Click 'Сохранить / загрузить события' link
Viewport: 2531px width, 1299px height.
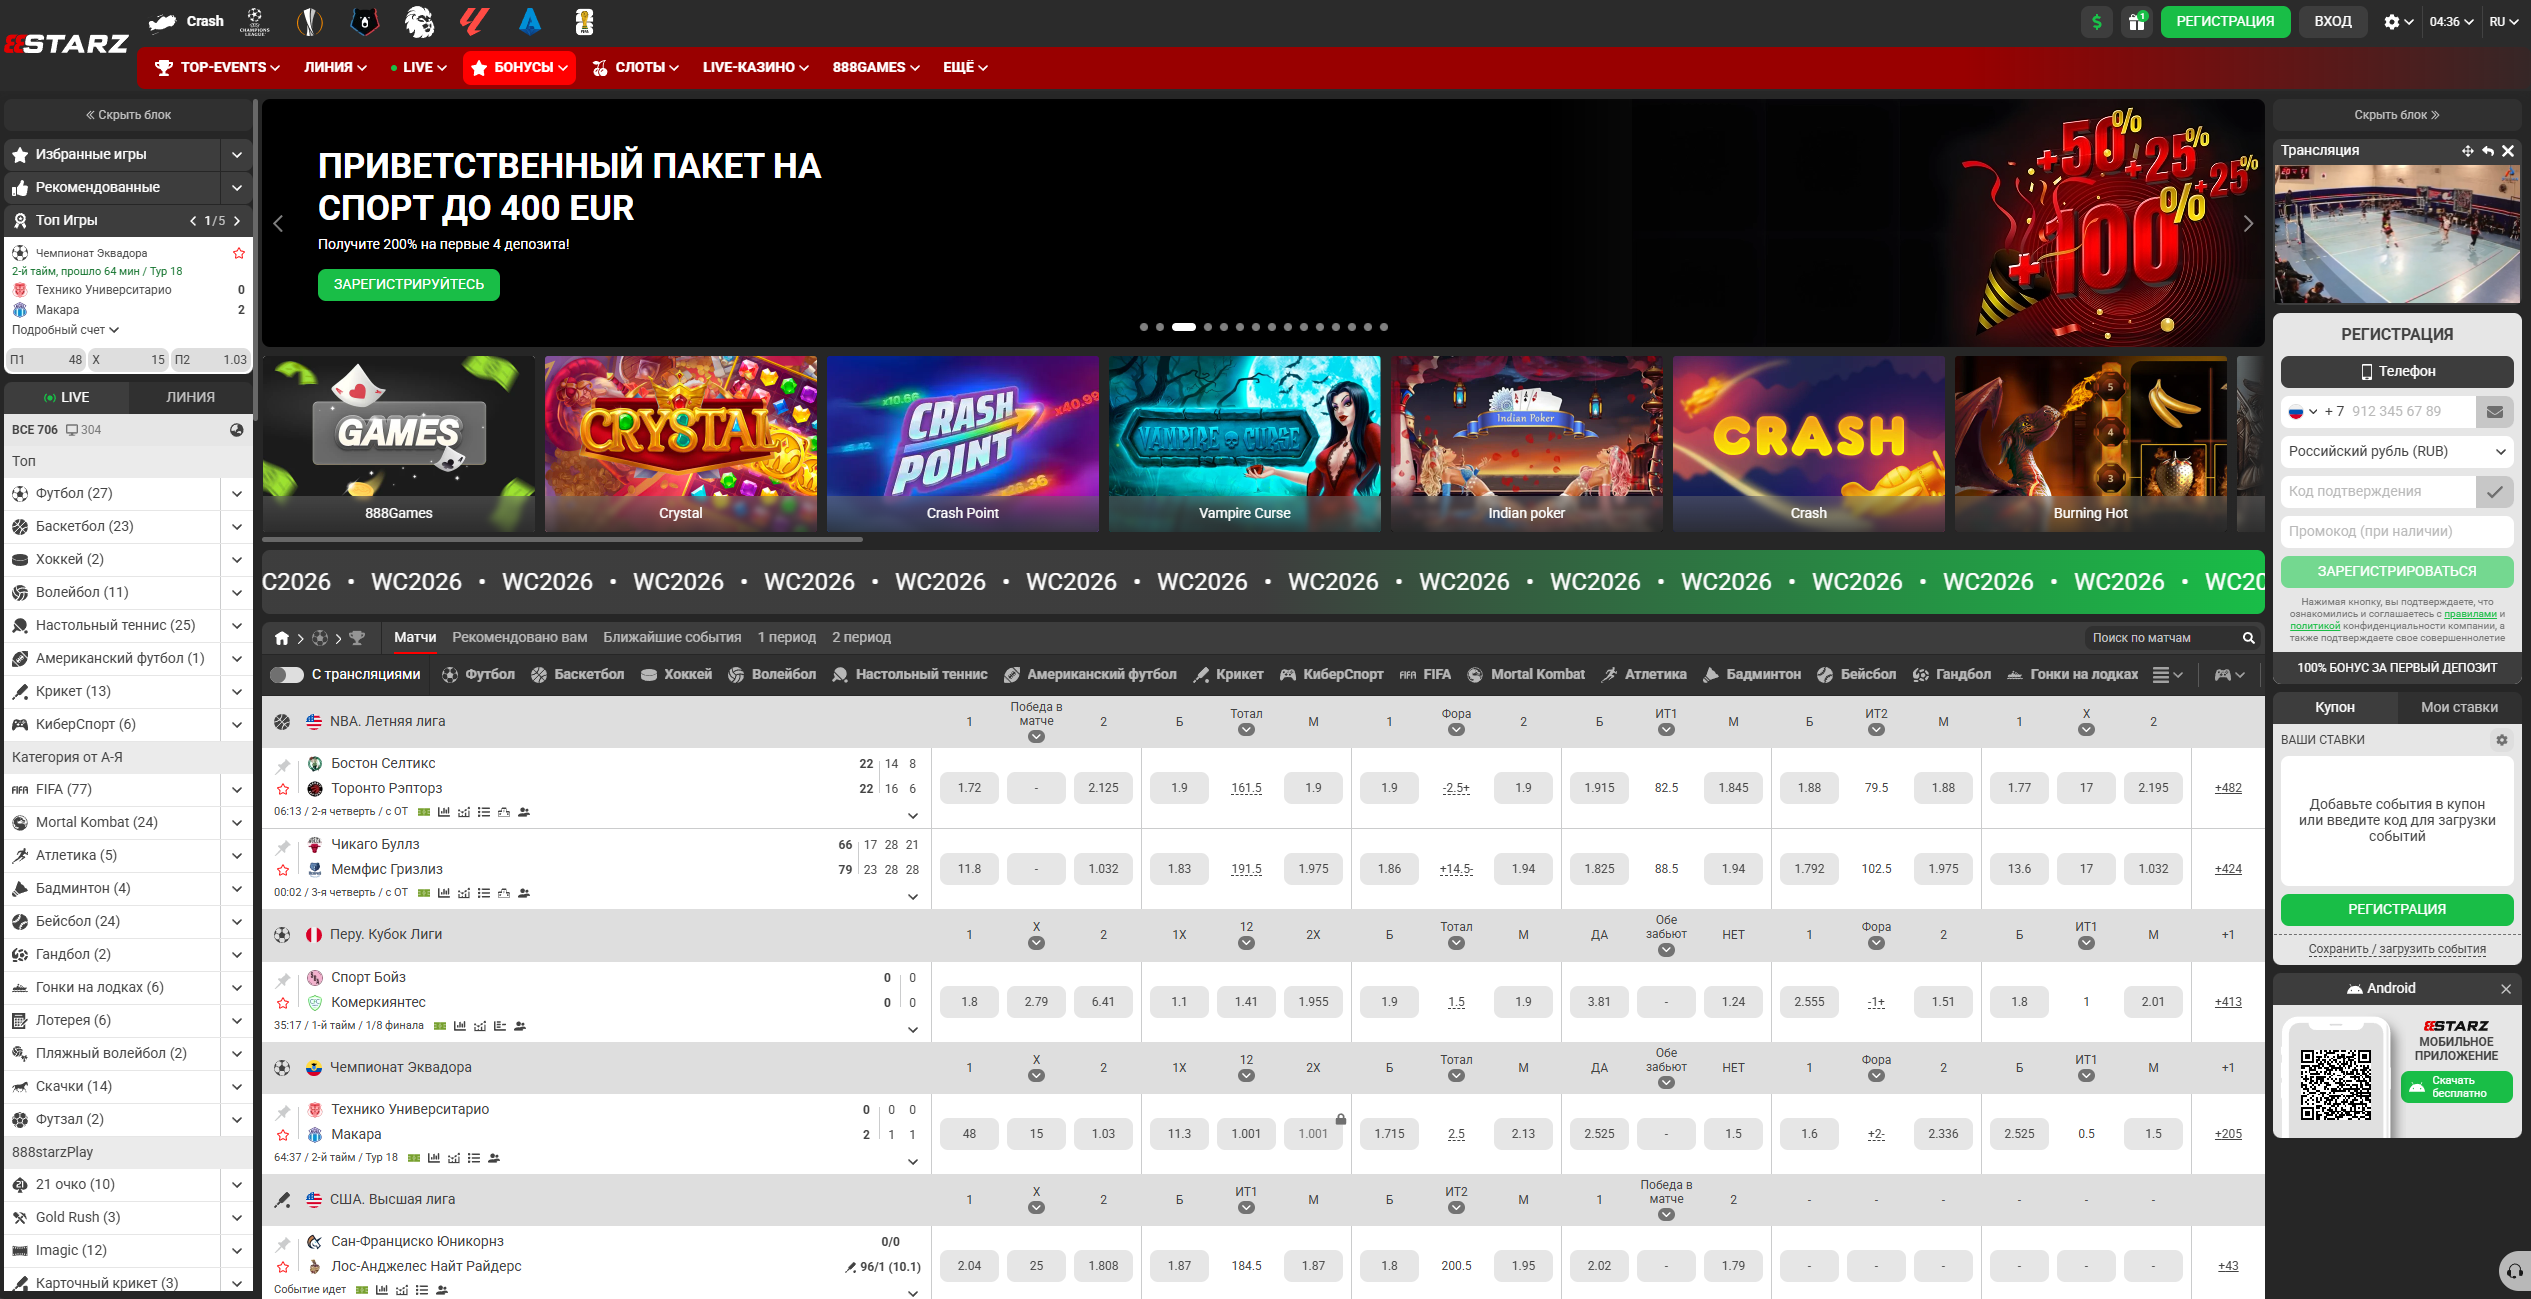click(x=2397, y=949)
